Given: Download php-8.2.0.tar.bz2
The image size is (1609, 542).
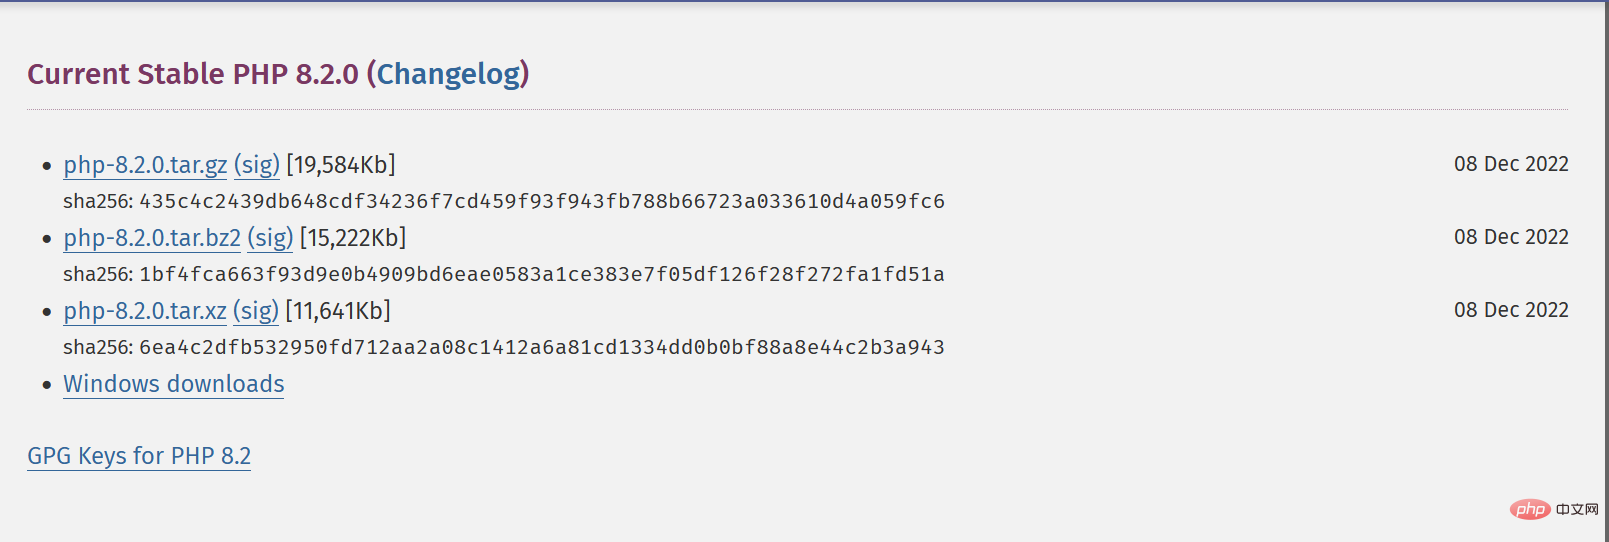Looking at the screenshot, I should [152, 238].
